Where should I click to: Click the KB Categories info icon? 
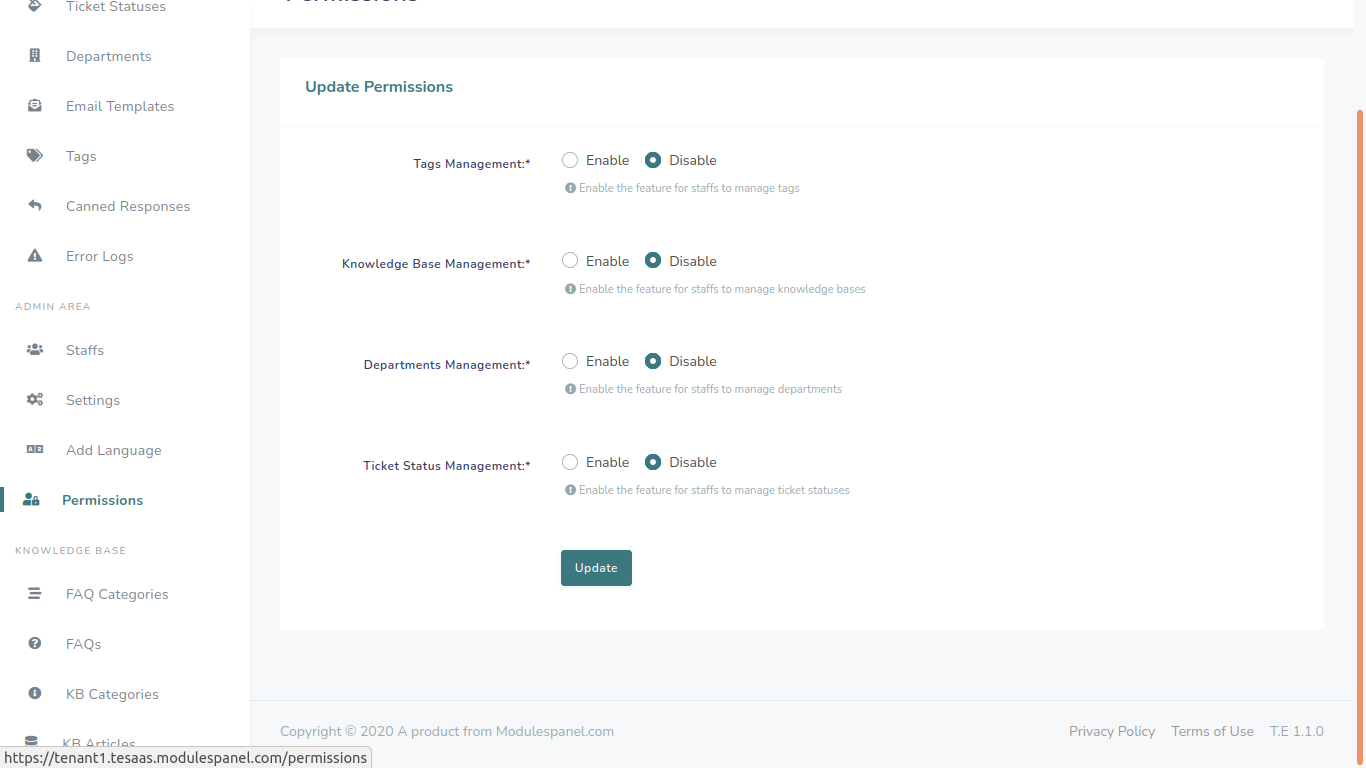tap(34, 693)
